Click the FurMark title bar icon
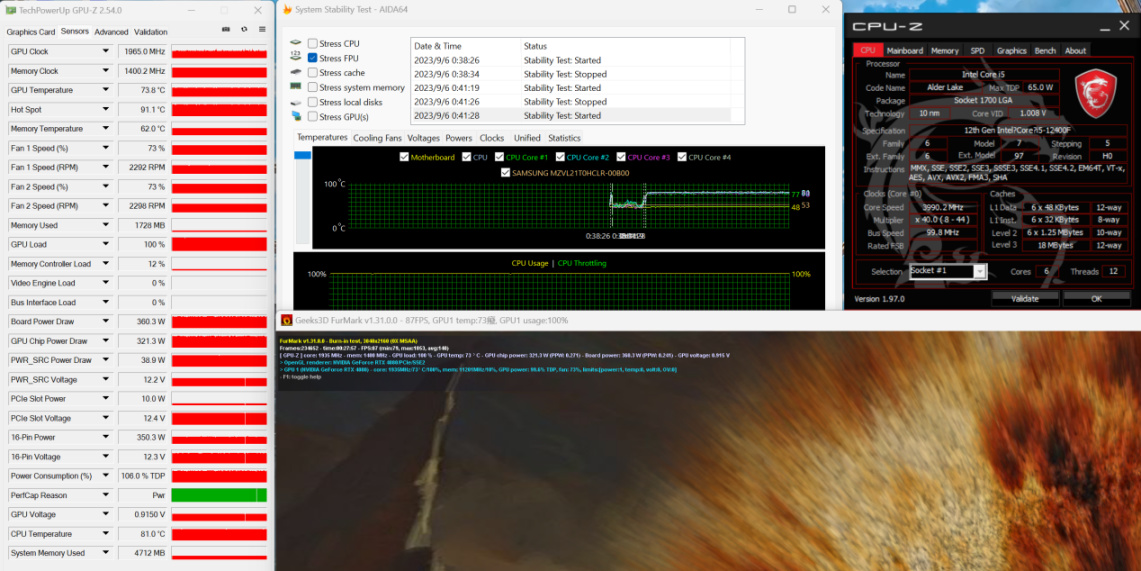 coord(287,320)
